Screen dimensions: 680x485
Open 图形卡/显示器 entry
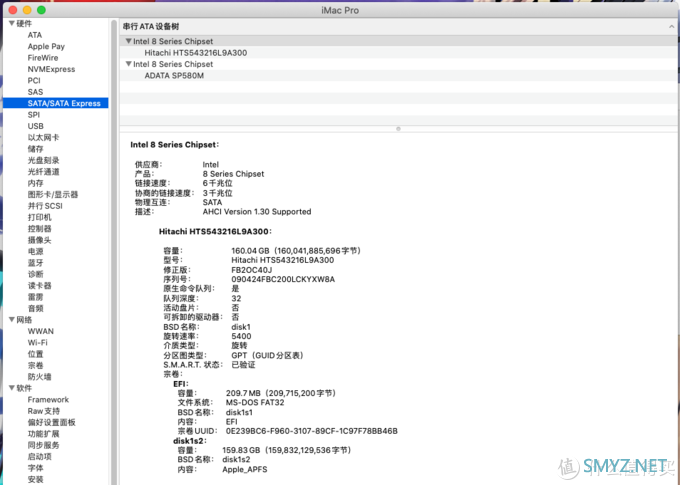click(53, 194)
